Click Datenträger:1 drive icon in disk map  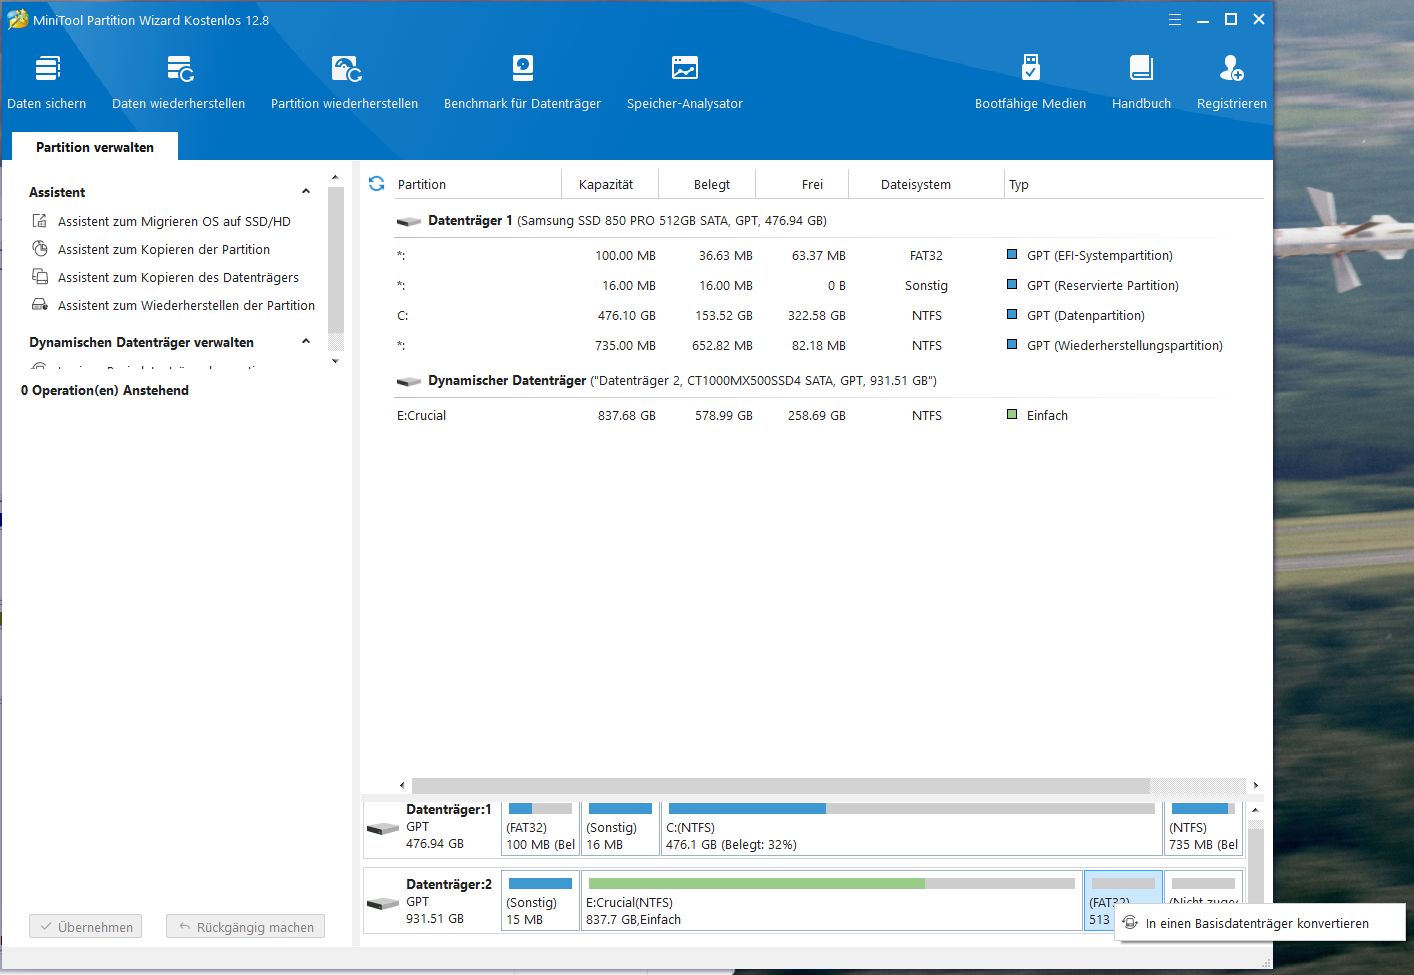(x=383, y=828)
